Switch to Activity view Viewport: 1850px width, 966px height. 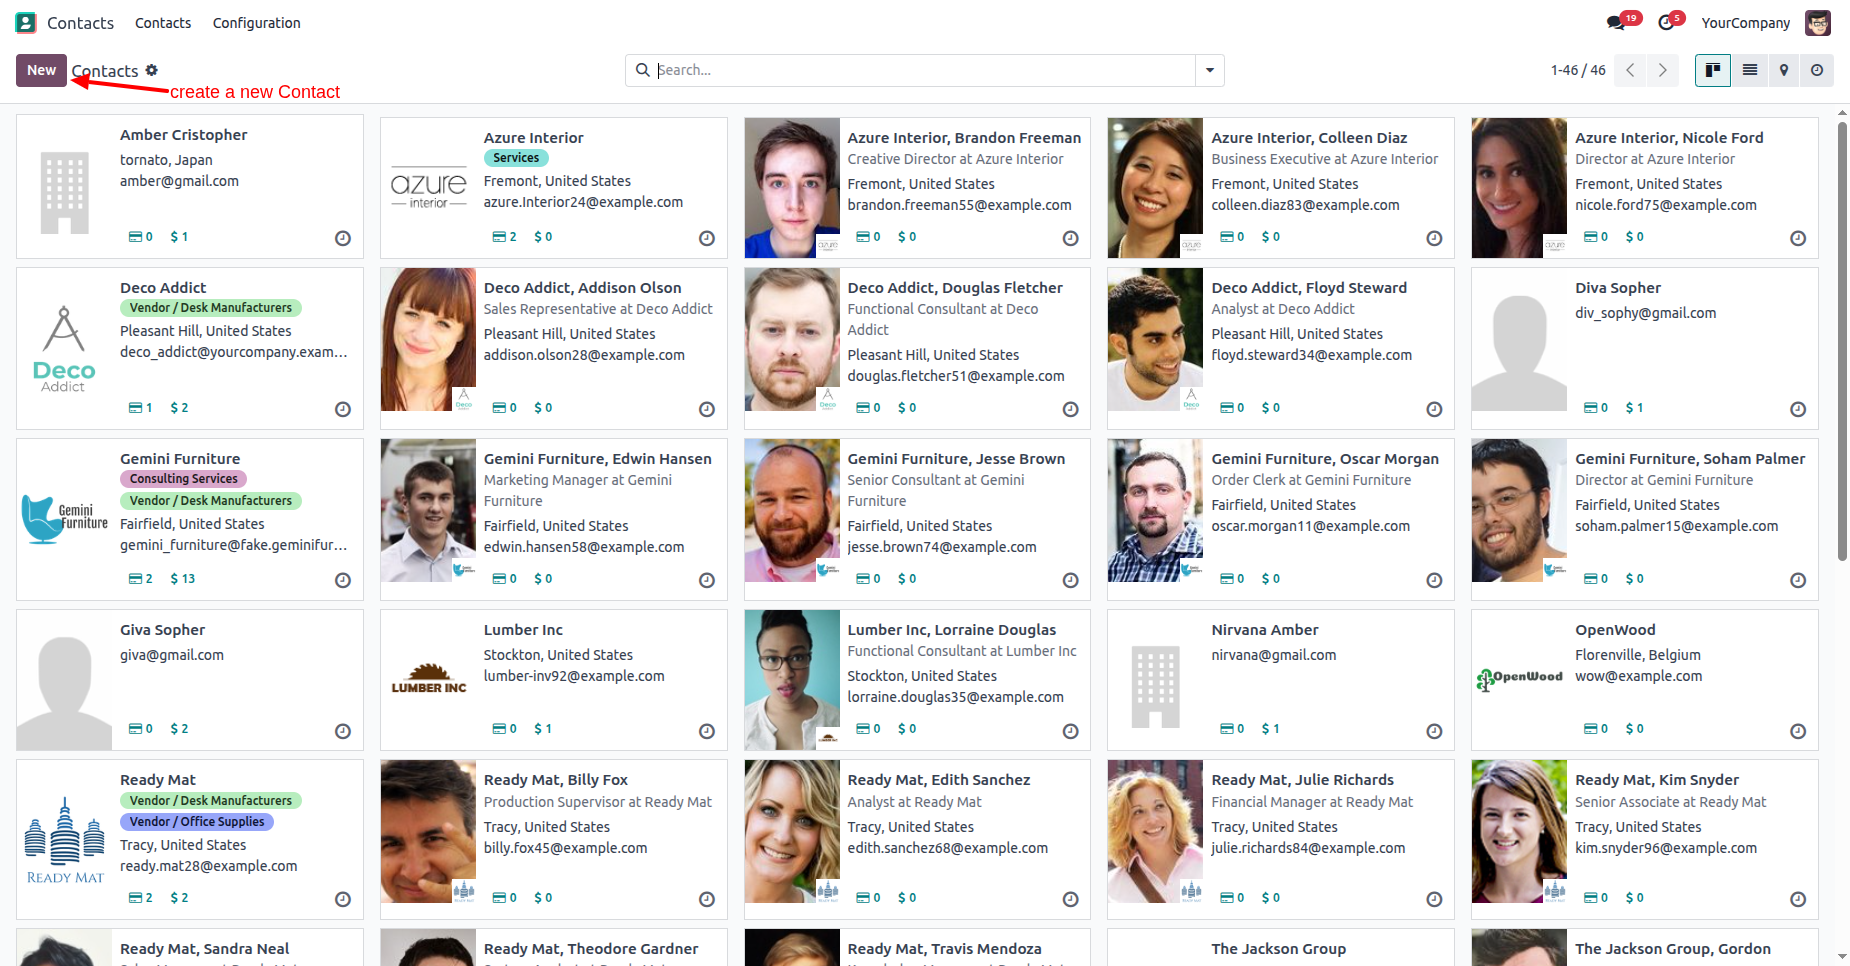click(x=1817, y=70)
